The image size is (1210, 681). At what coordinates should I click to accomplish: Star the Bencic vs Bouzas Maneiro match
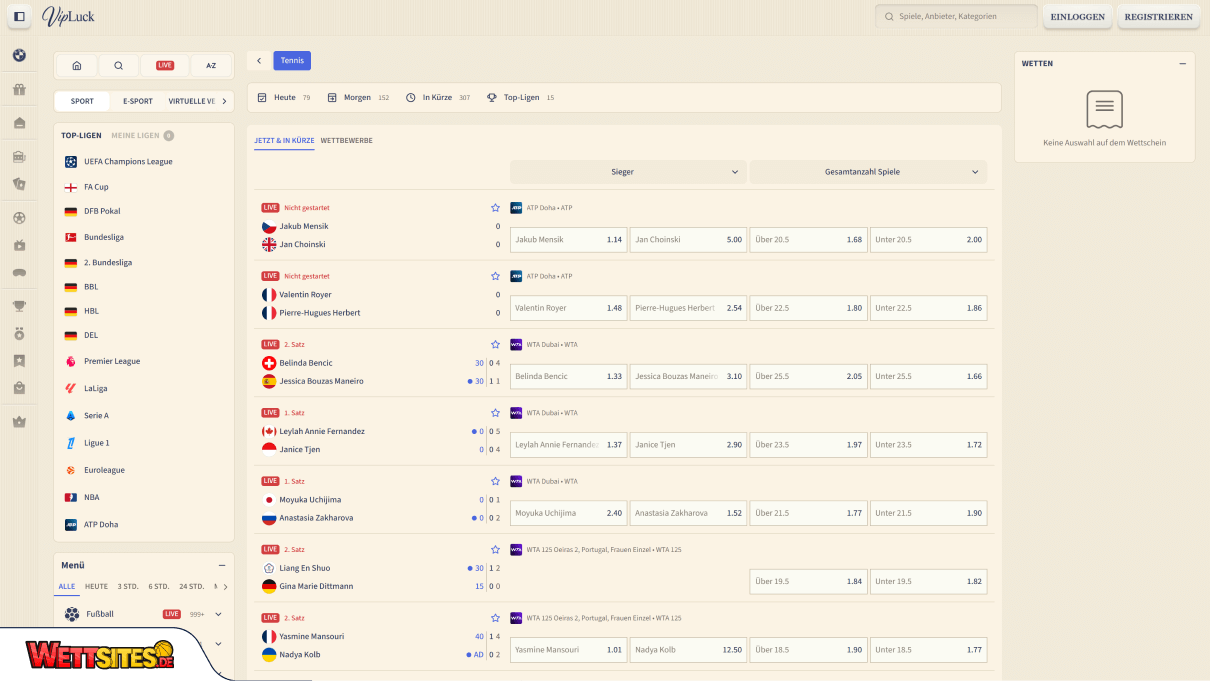pos(495,344)
